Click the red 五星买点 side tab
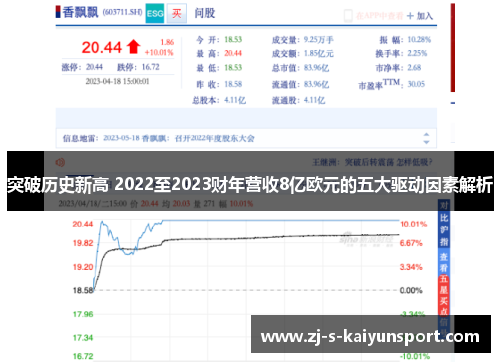Image resolution: width=500 pixels, height=362 pixels. click(x=444, y=295)
